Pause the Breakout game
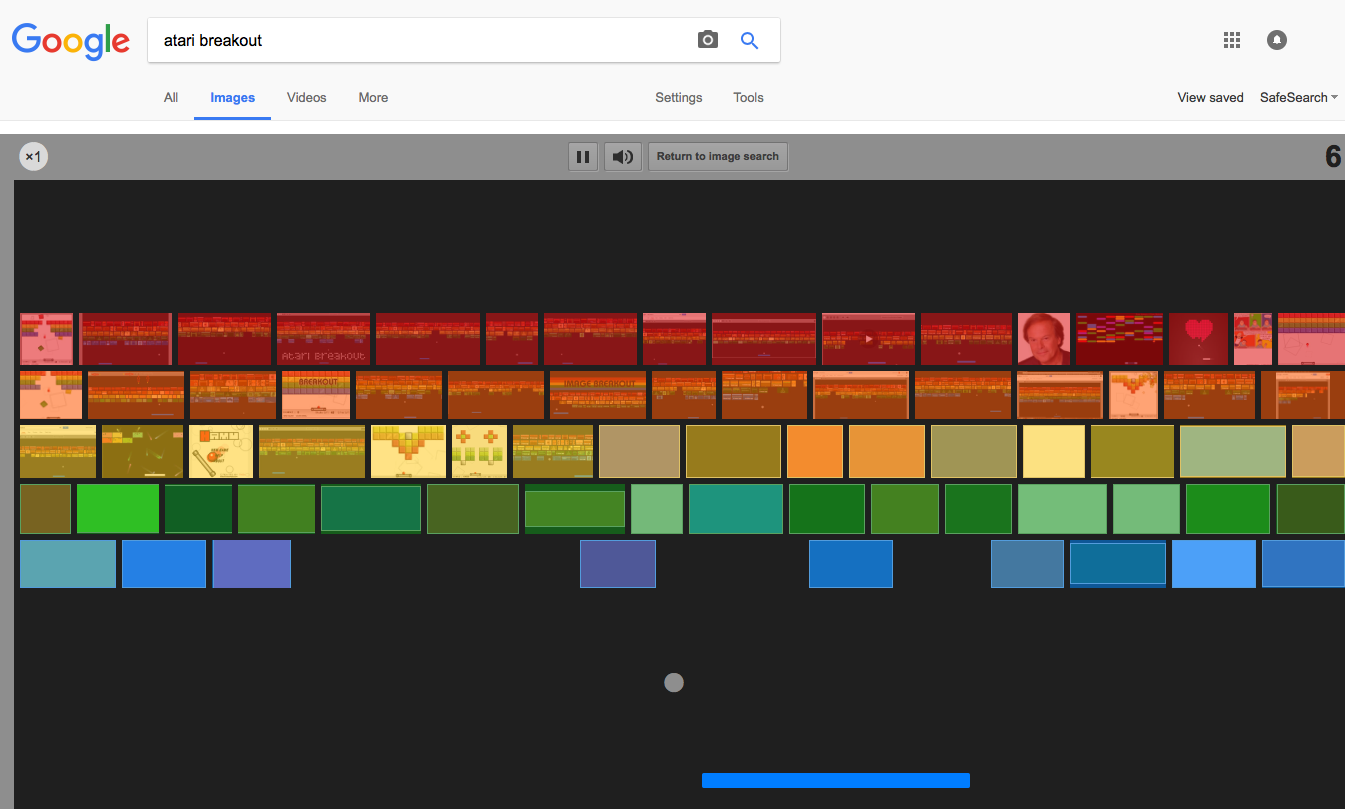 (x=583, y=157)
